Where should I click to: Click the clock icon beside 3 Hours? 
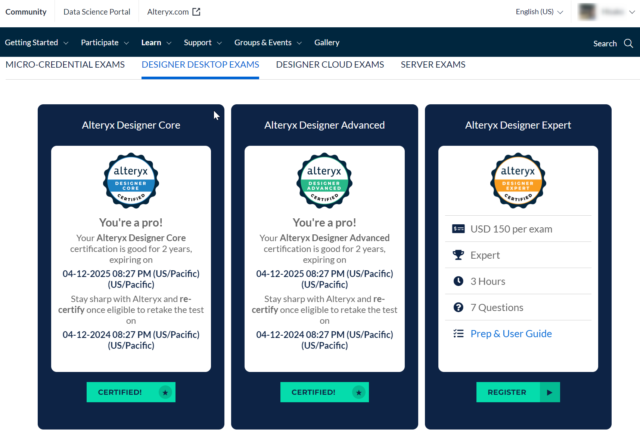(x=458, y=281)
